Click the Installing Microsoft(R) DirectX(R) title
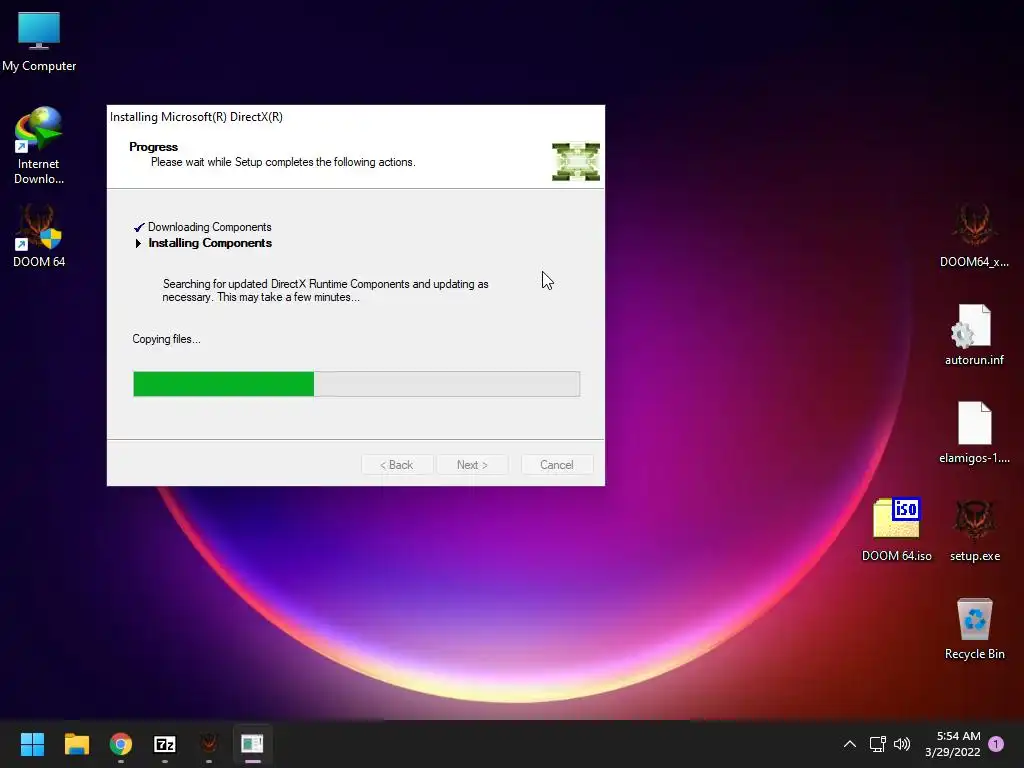Screen dimensions: 1024x768 [196, 117]
